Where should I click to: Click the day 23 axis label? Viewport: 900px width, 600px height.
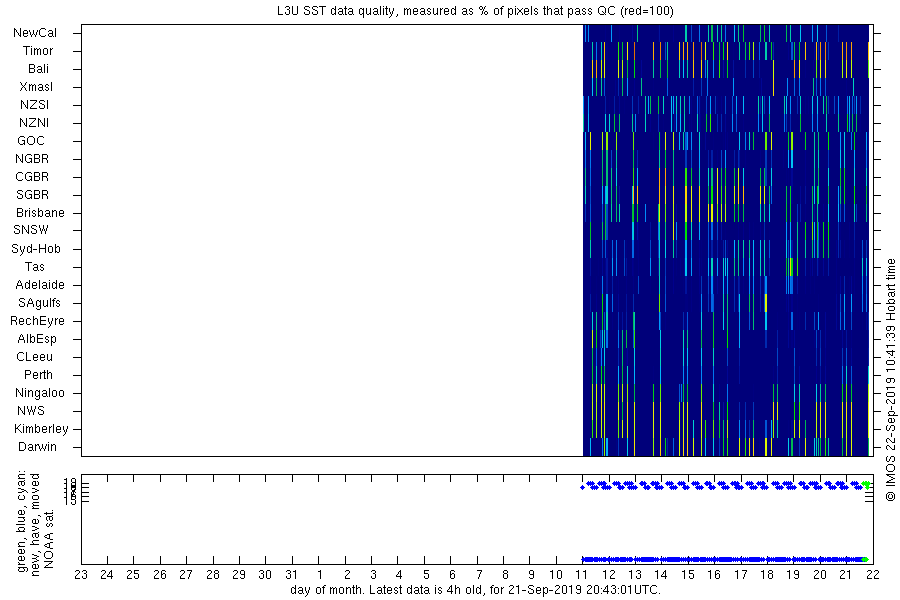click(x=81, y=575)
